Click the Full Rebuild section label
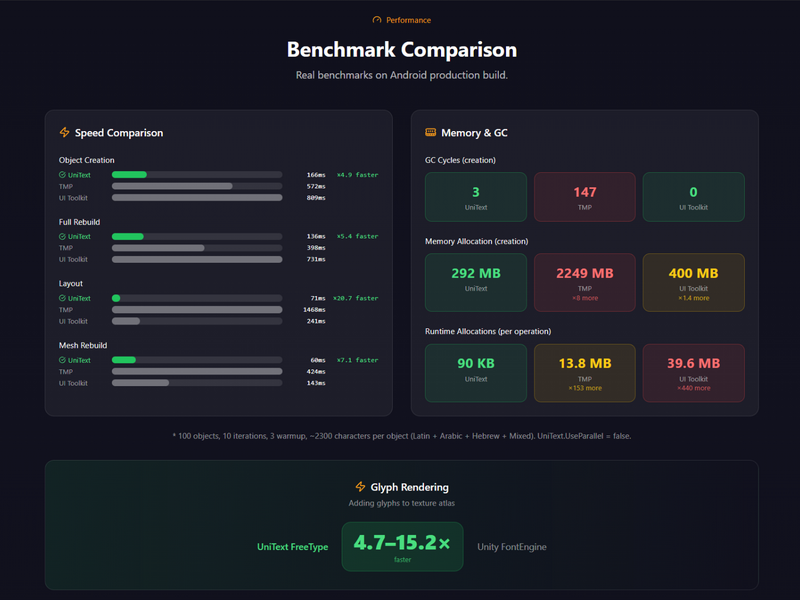Screen dimensions: 800x600 [x=79, y=222]
